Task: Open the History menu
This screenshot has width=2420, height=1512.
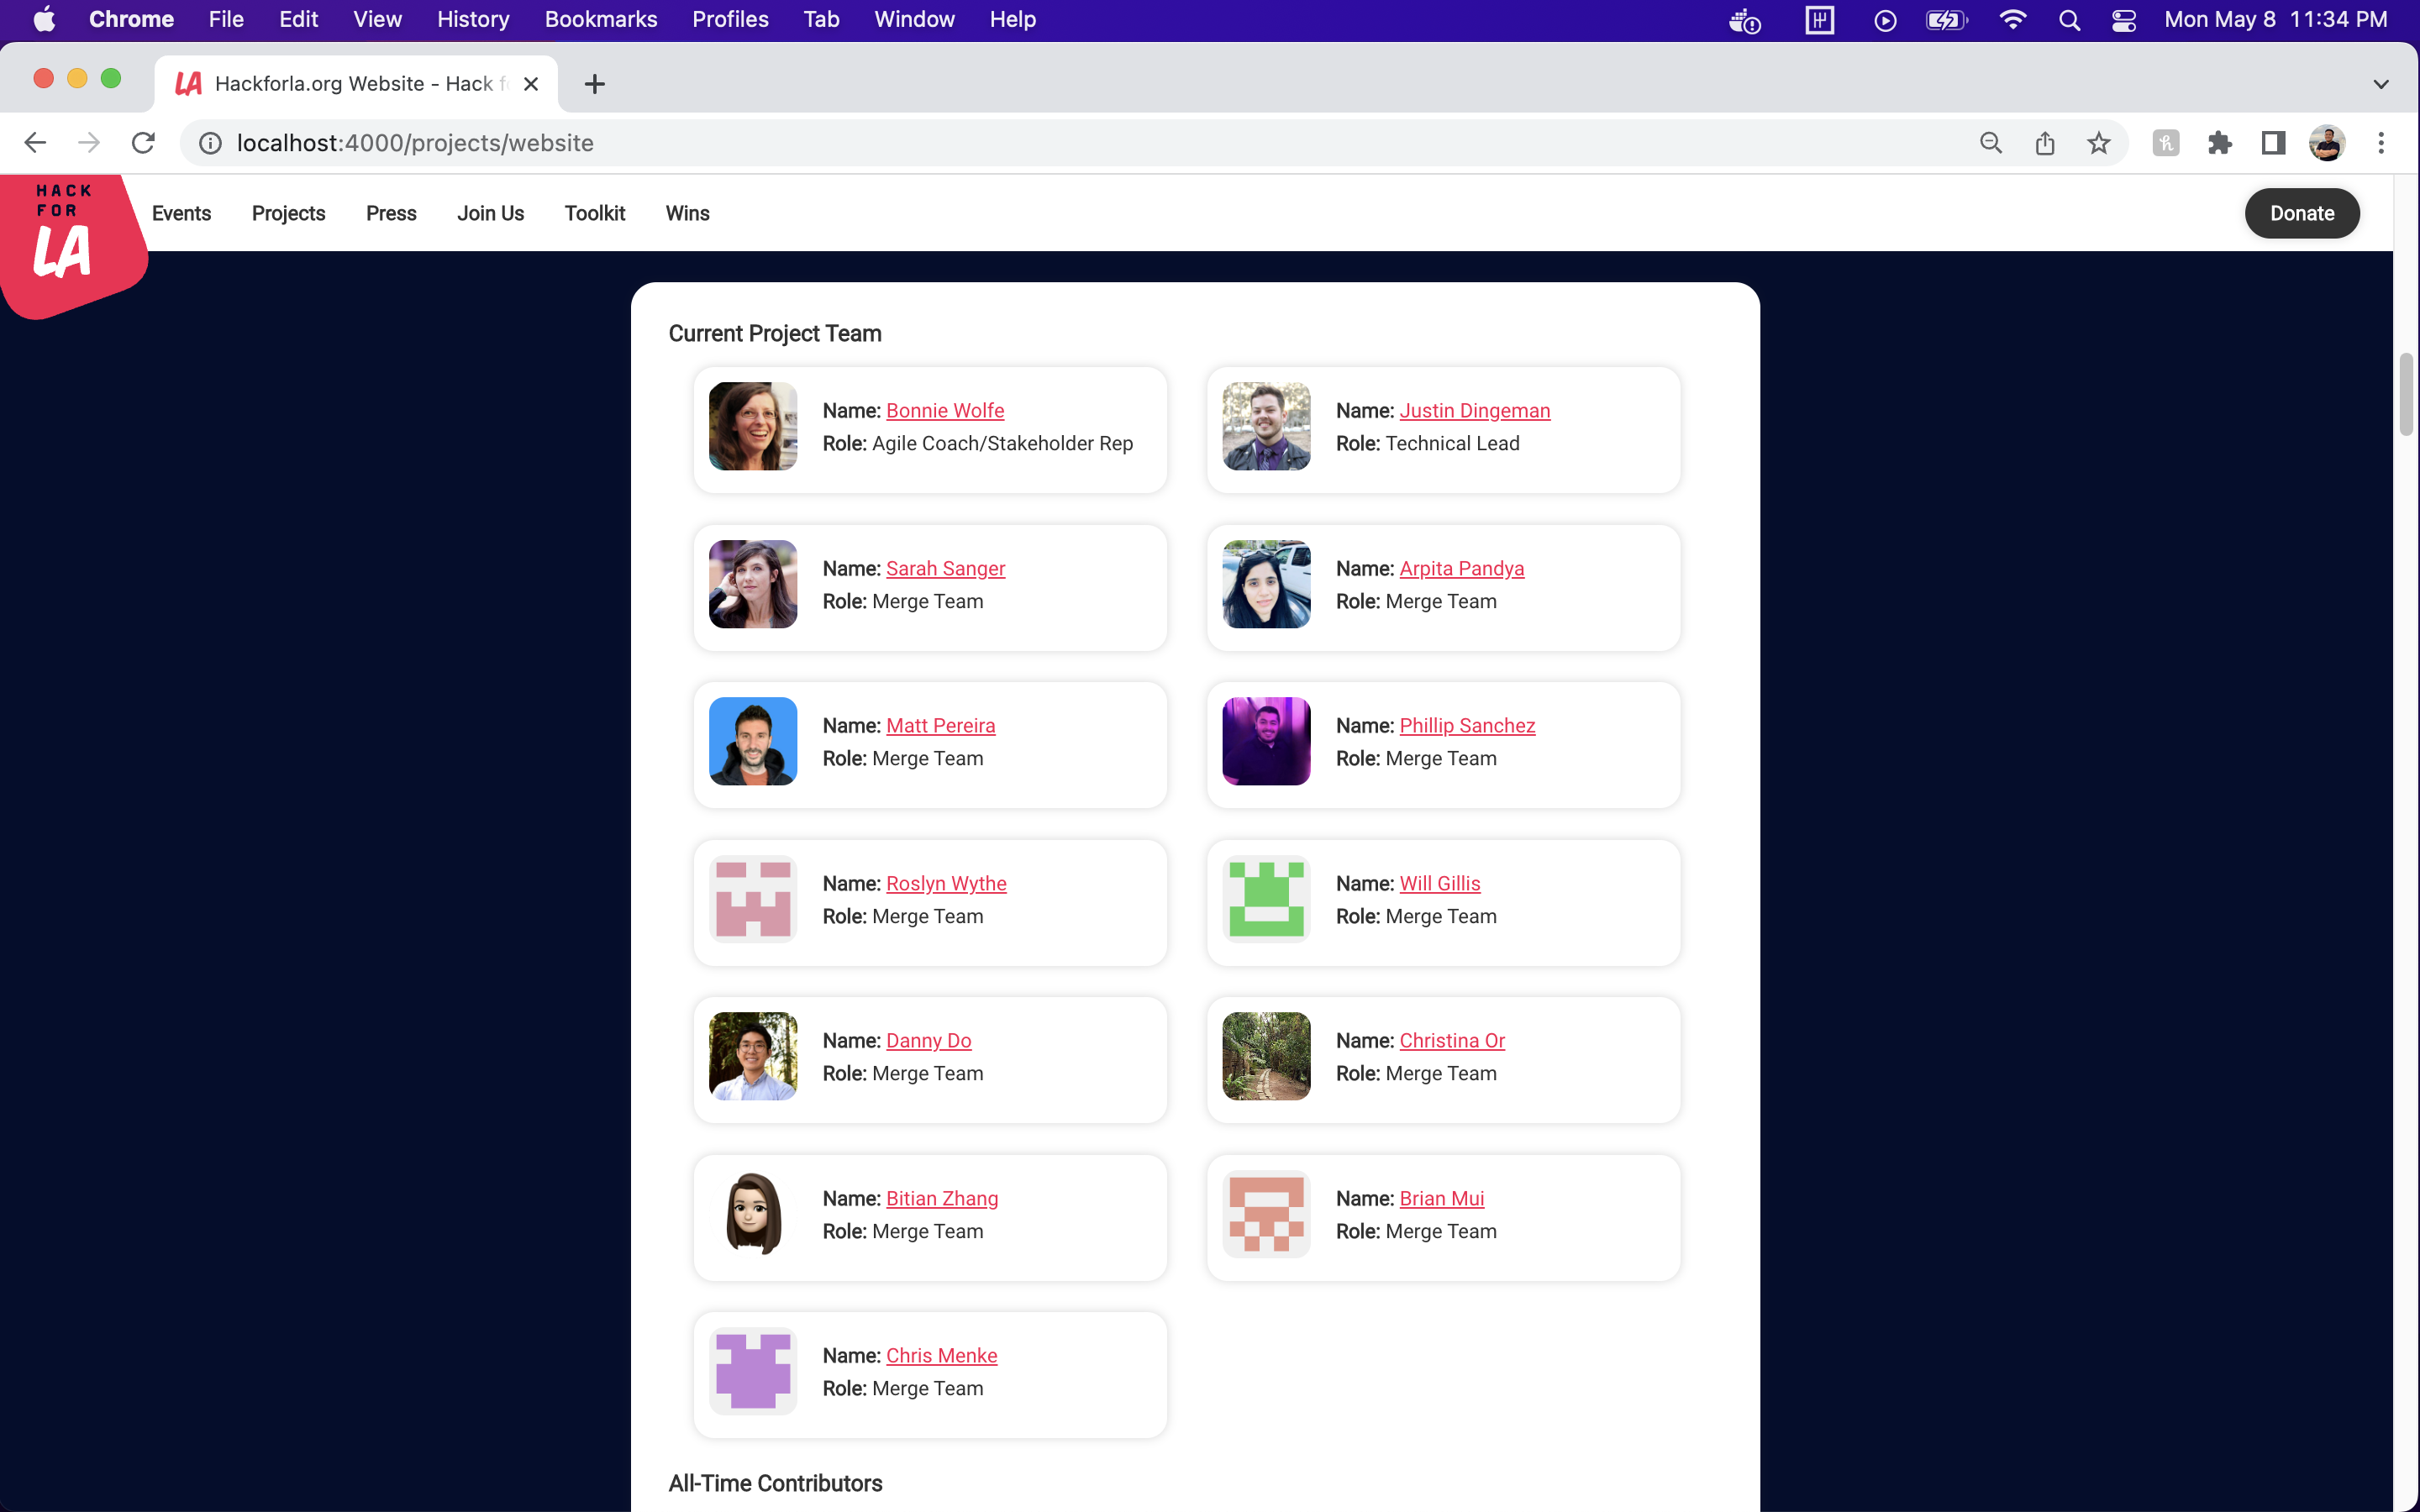Action: coord(472,20)
